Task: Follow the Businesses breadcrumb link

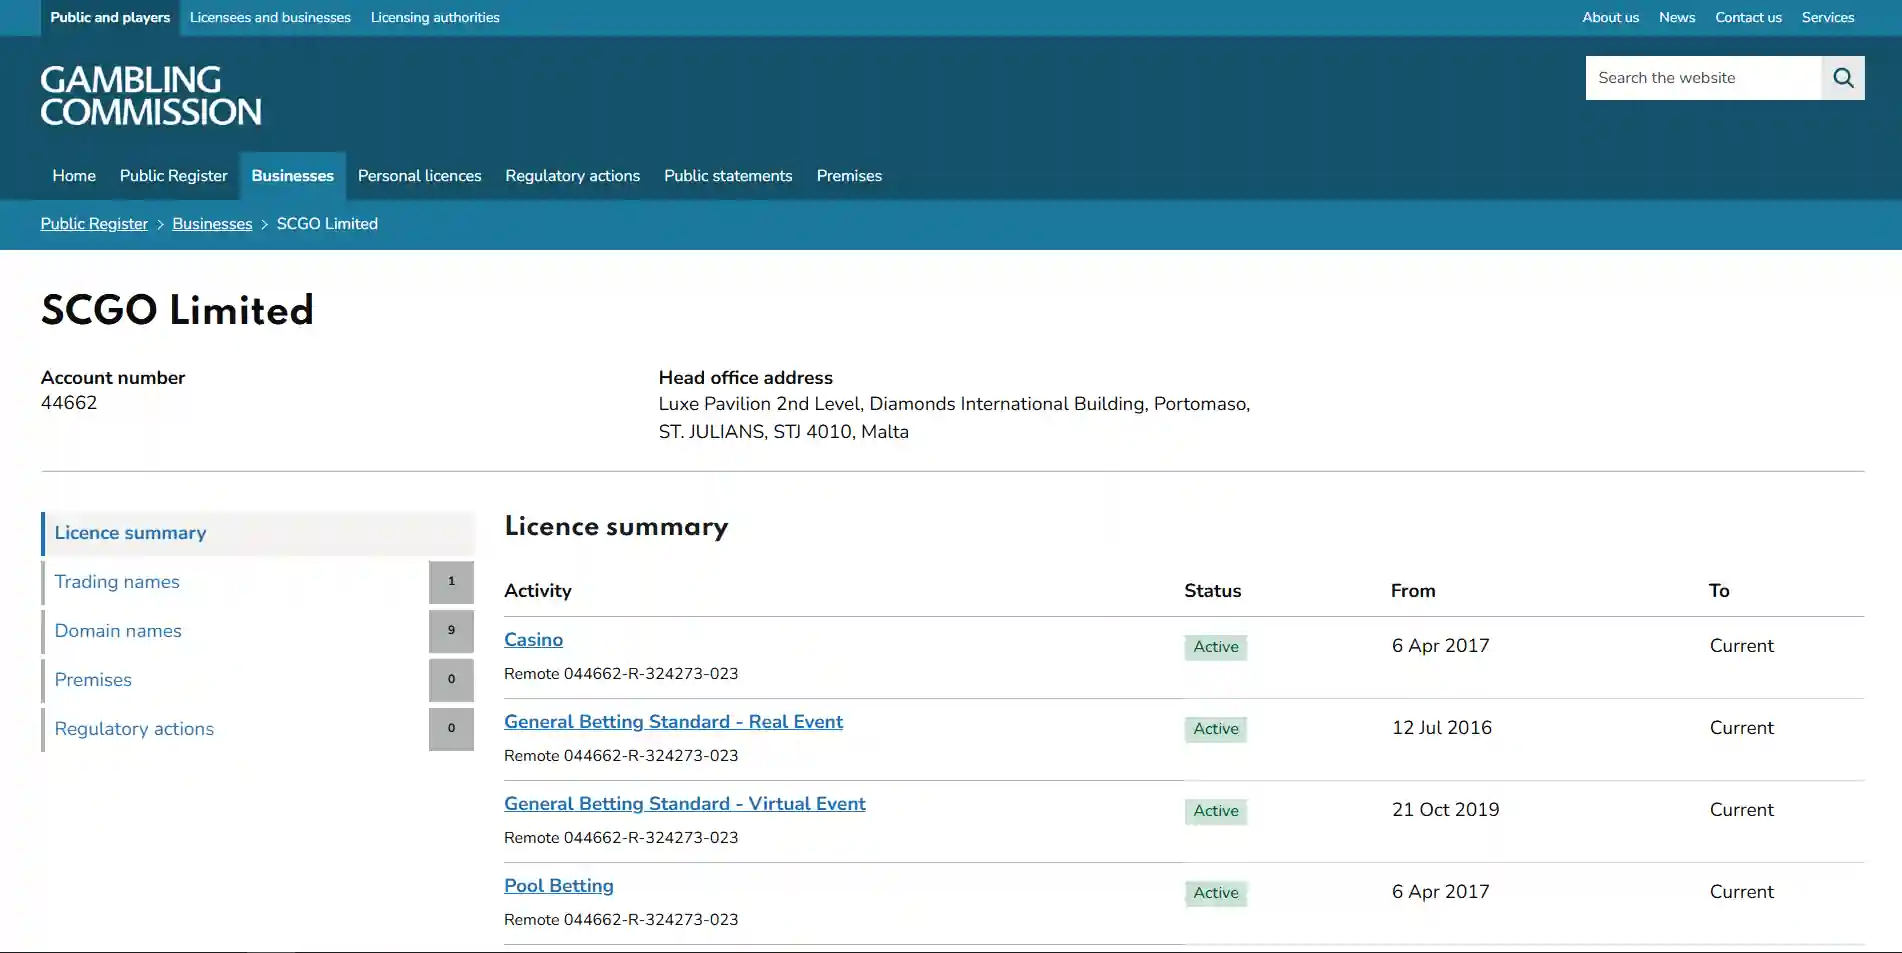Action: click(x=212, y=224)
